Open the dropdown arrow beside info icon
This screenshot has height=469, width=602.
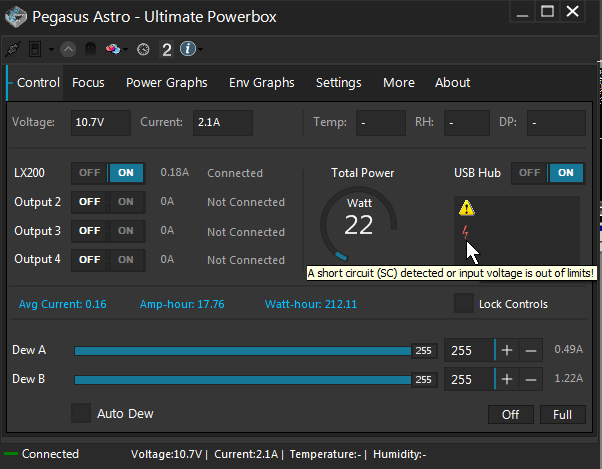pos(200,49)
